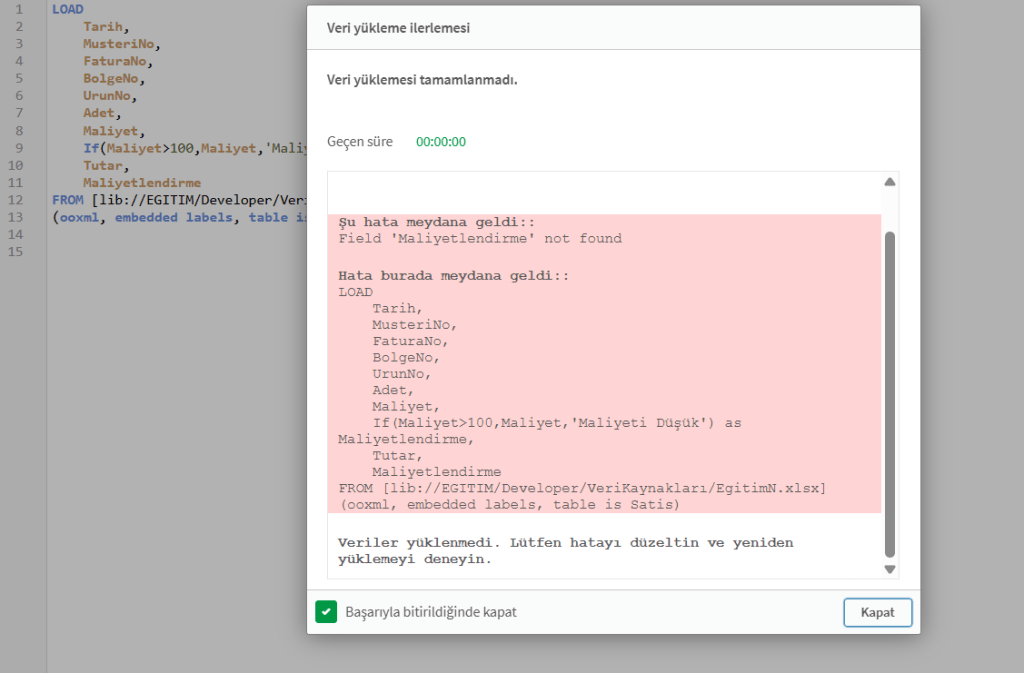The width and height of the screenshot is (1024, 673).
Task: Click Maliyetlendirme on editor line 11
Action: (142, 183)
